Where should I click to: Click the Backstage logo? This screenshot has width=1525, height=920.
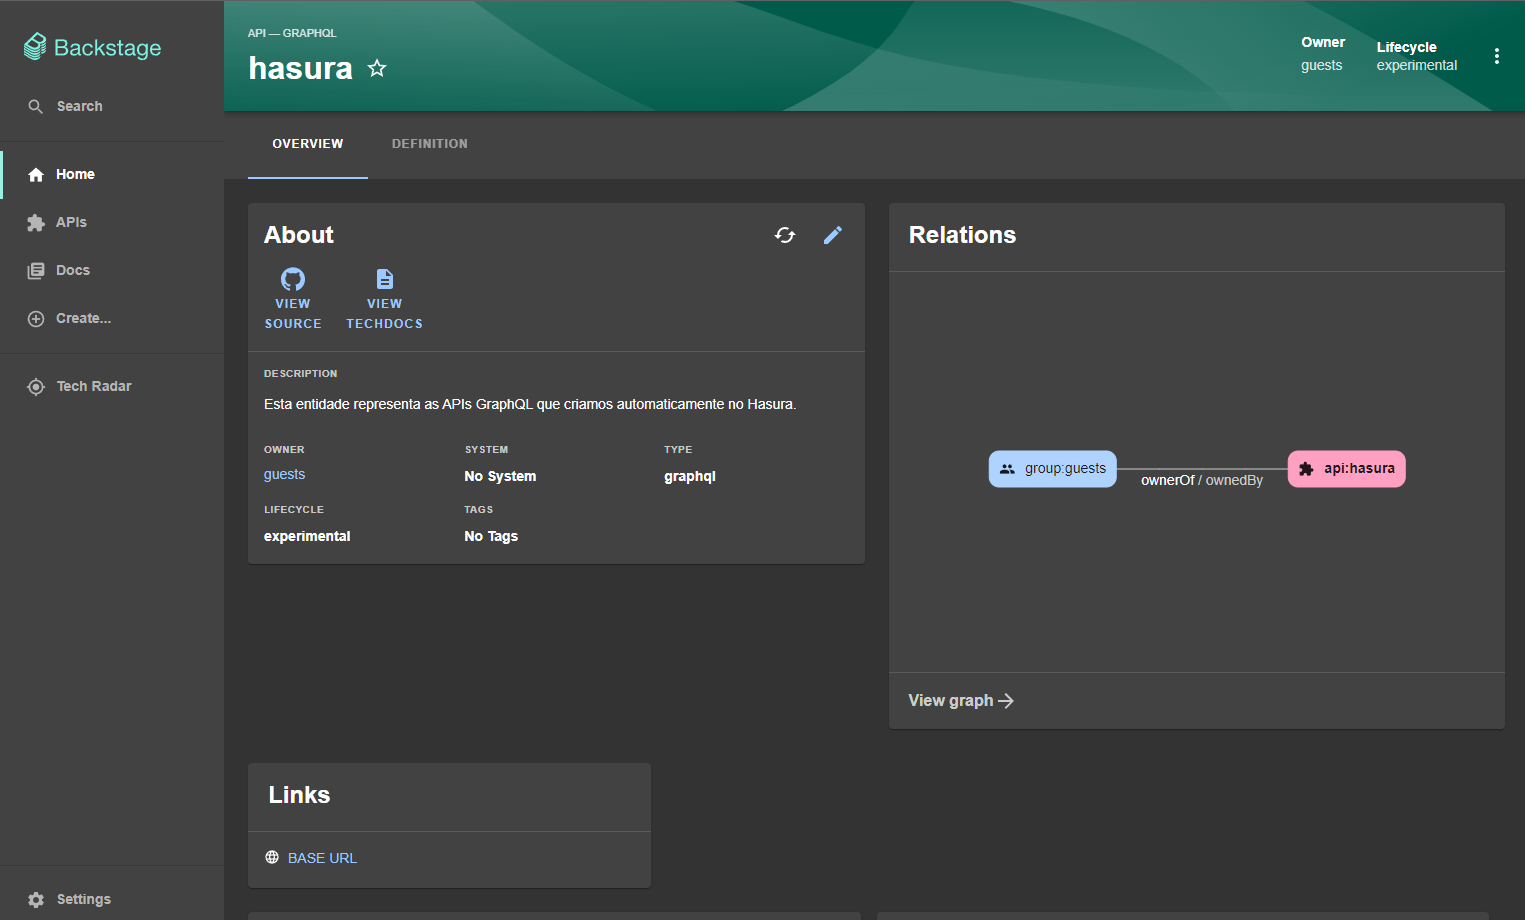click(92, 47)
